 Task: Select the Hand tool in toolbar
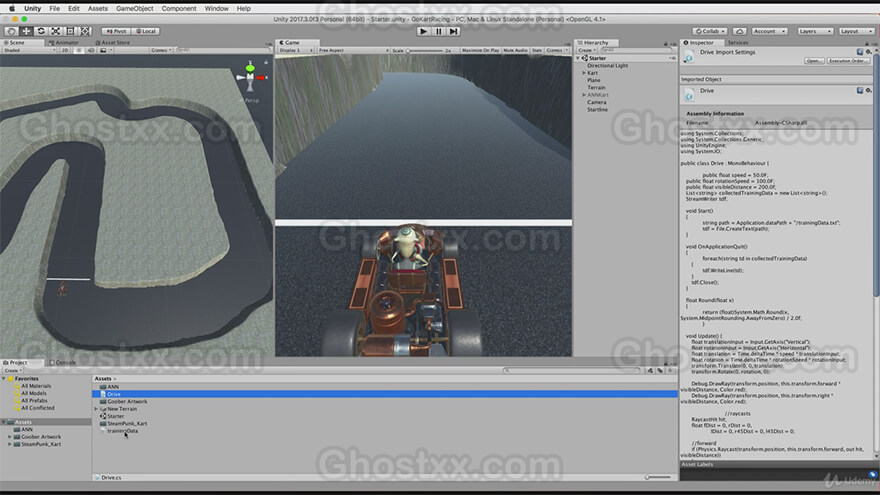(x=11, y=31)
